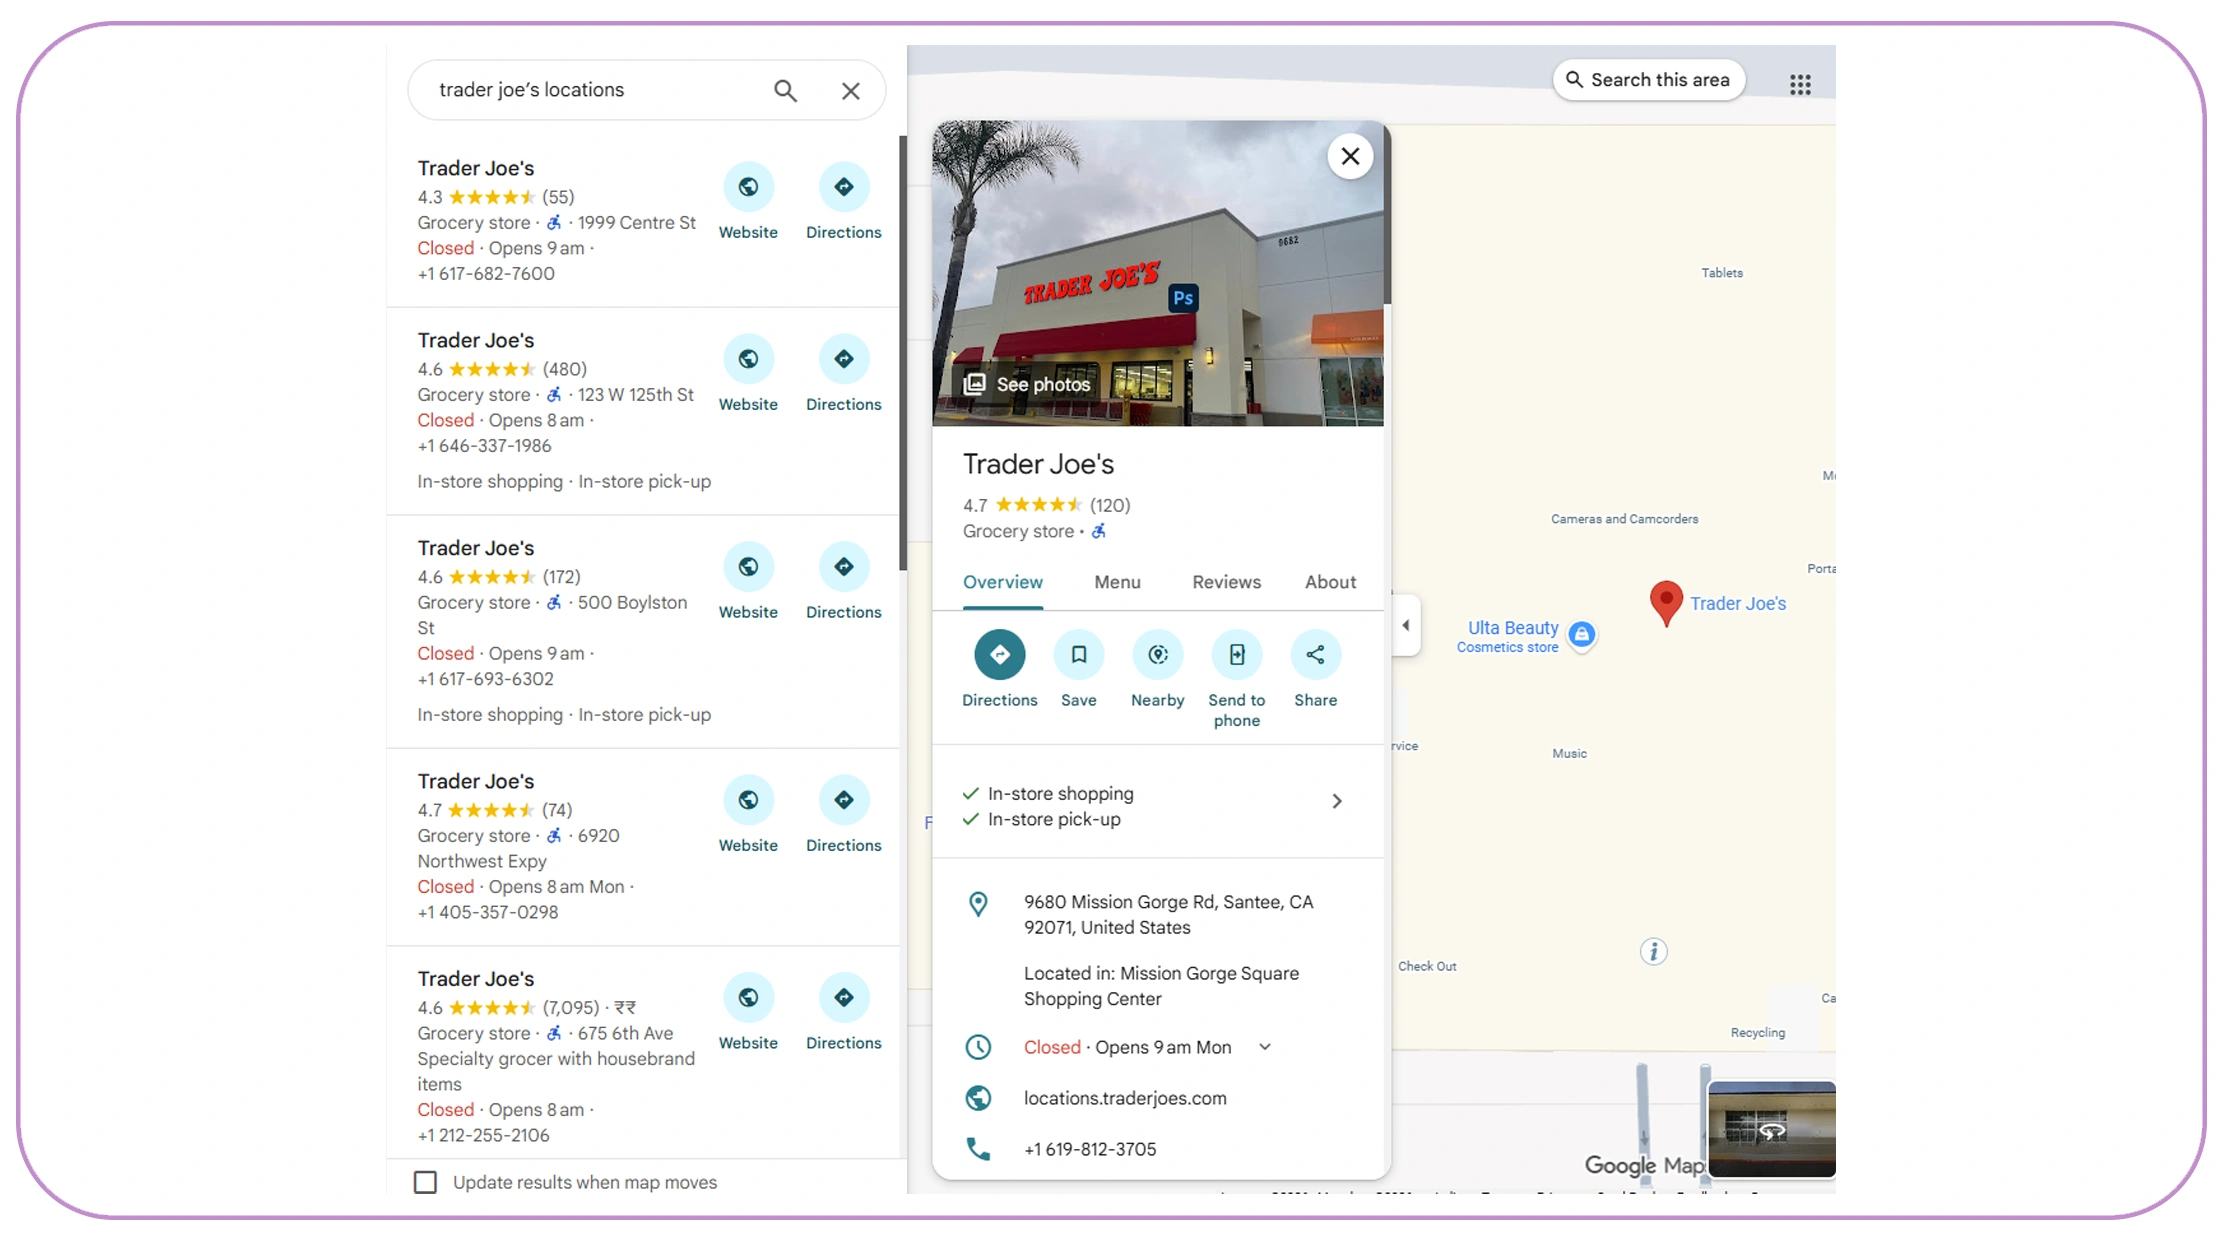Expand the Closed Opens 9 am Mon hours

coord(1265,1047)
